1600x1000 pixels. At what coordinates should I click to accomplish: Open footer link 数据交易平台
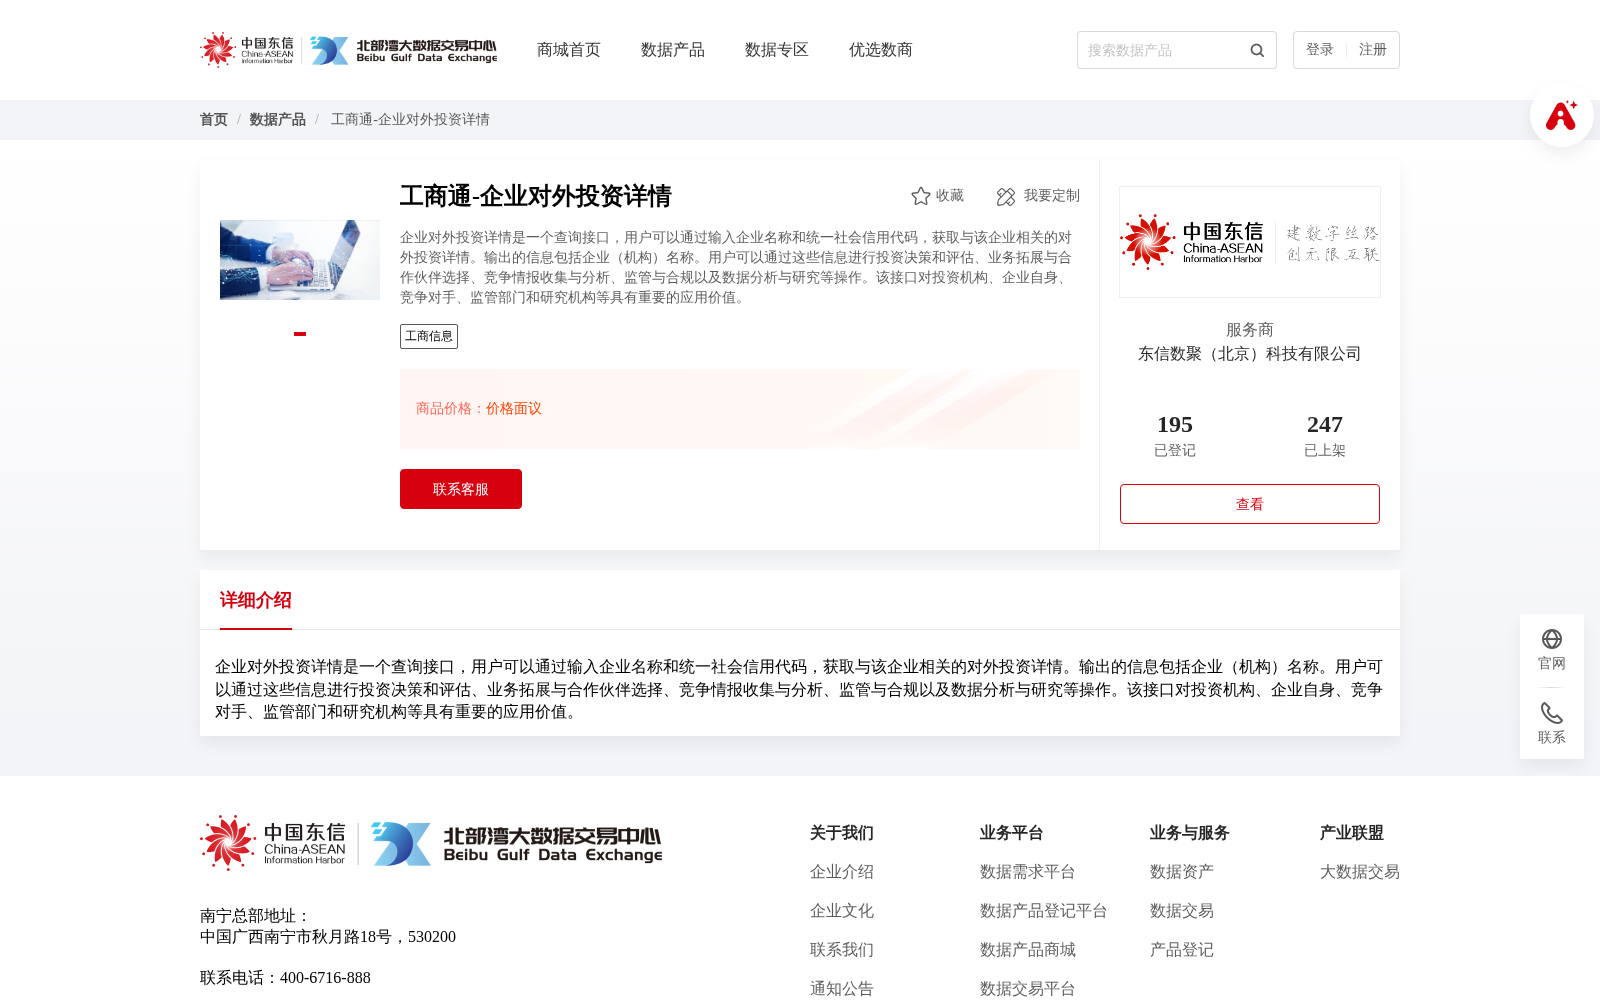coord(1028,989)
